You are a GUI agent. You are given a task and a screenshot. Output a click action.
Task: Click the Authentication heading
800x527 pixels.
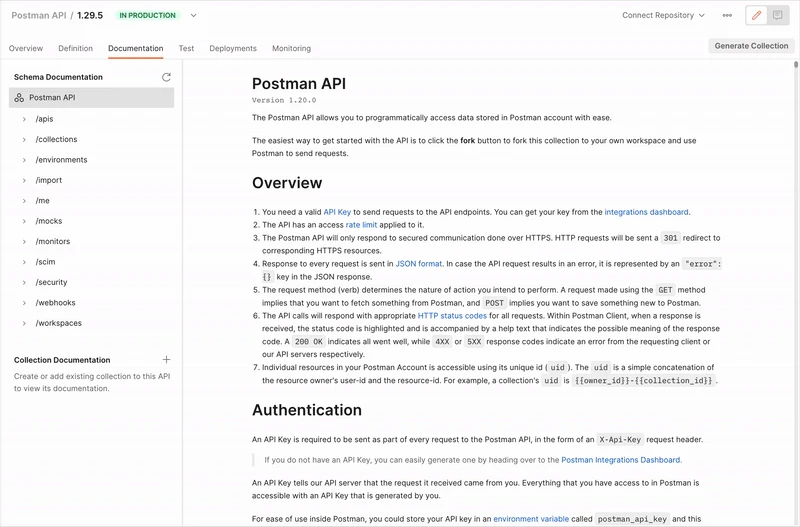click(x=307, y=410)
